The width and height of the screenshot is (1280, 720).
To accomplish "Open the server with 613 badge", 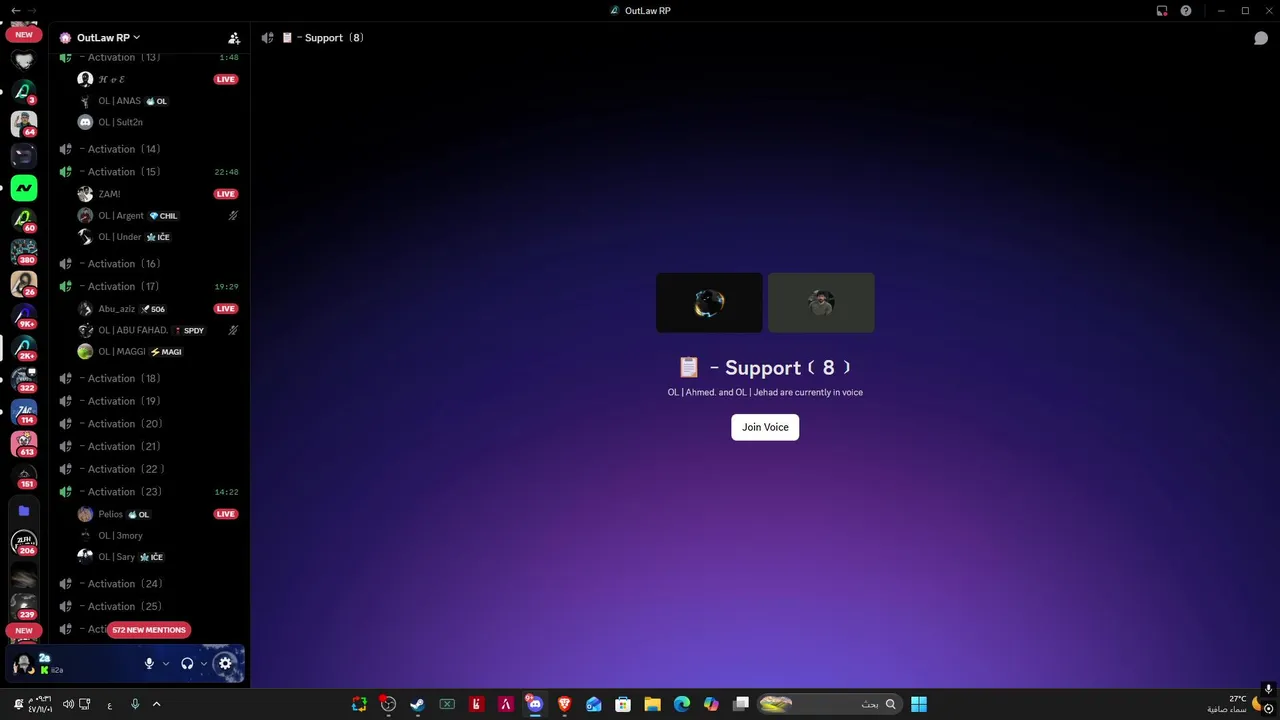I will pos(24,443).
